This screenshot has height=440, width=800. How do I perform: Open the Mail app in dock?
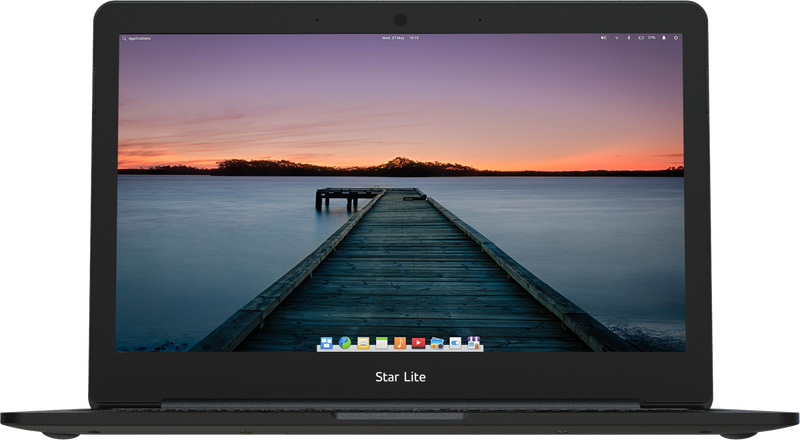(363, 343)
